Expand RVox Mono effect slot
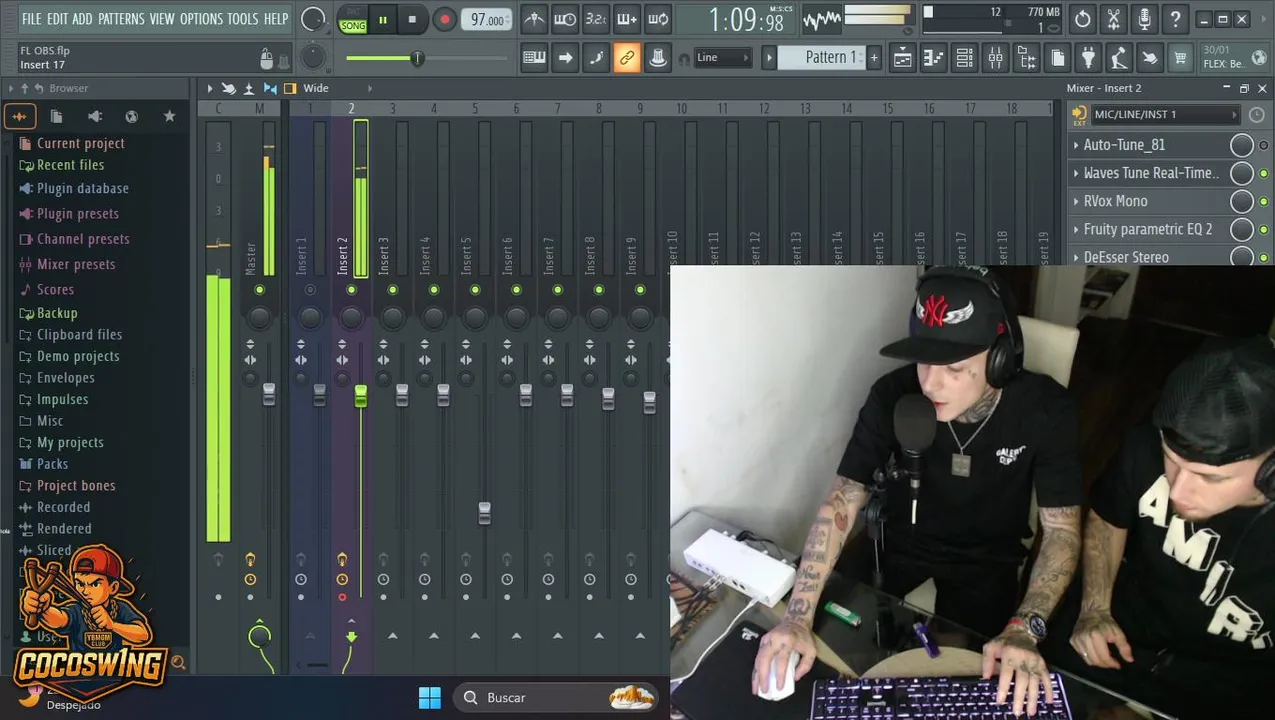The width and height of the screenshot is (1275, 720). (x=1076, y=201)
